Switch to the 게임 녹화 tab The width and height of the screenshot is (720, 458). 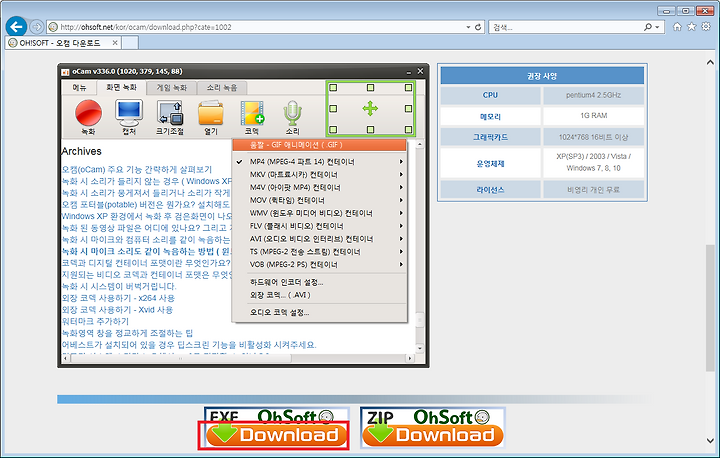[172, 88]
